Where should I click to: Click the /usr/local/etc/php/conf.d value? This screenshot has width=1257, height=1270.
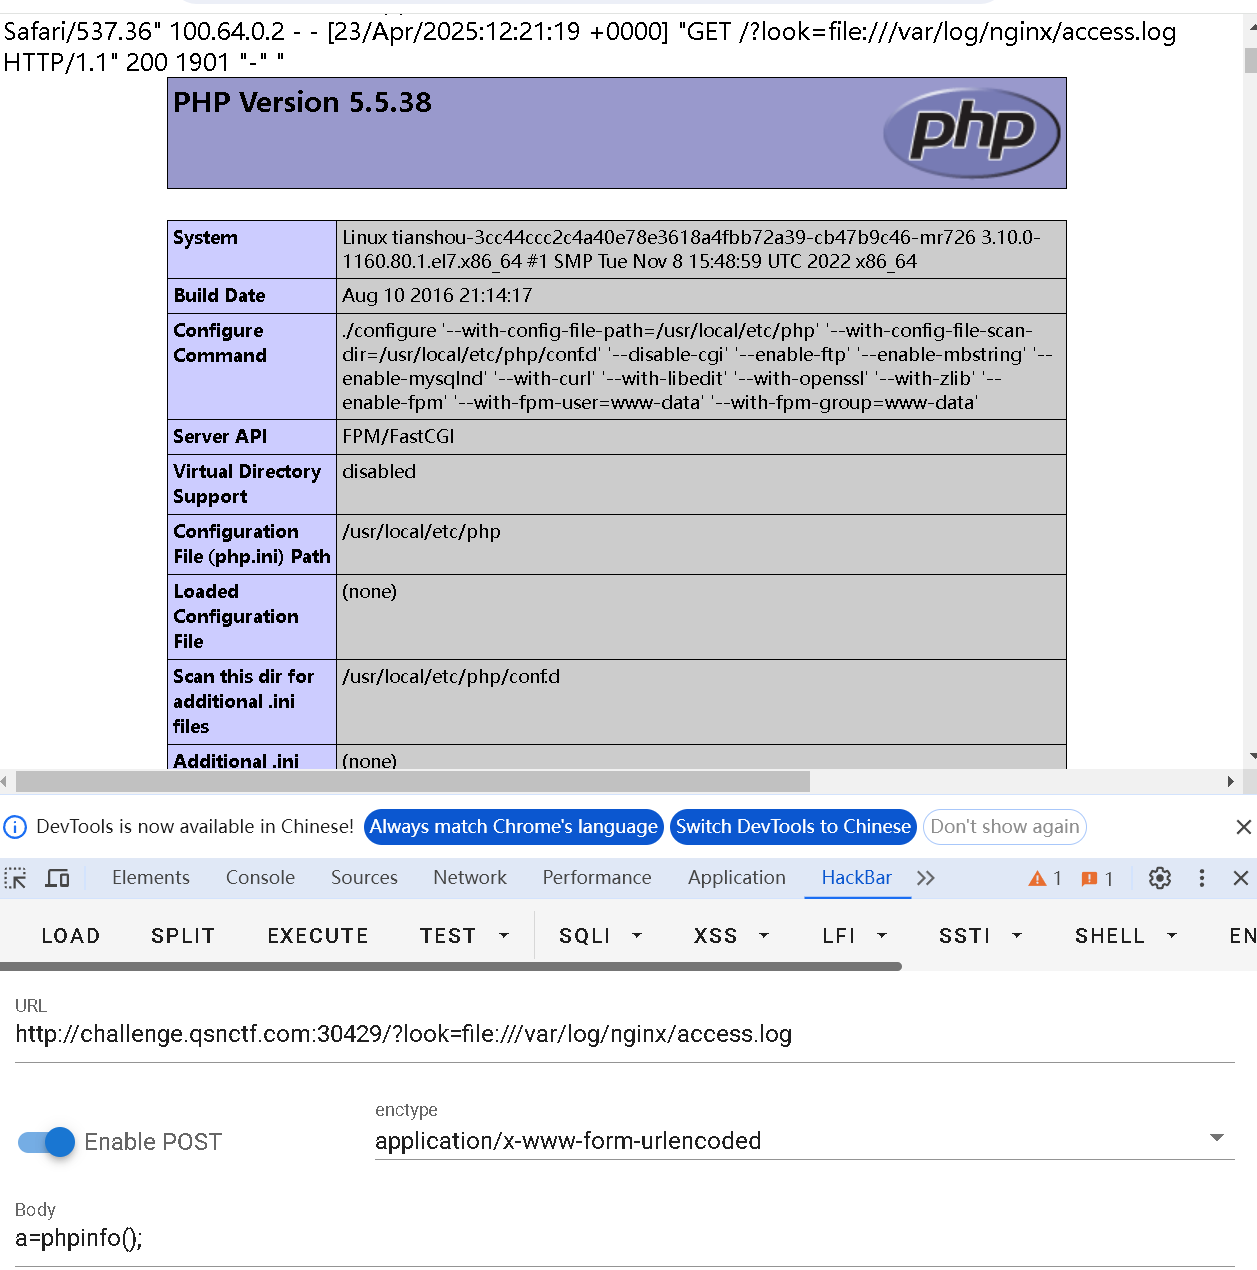(451, 676)
